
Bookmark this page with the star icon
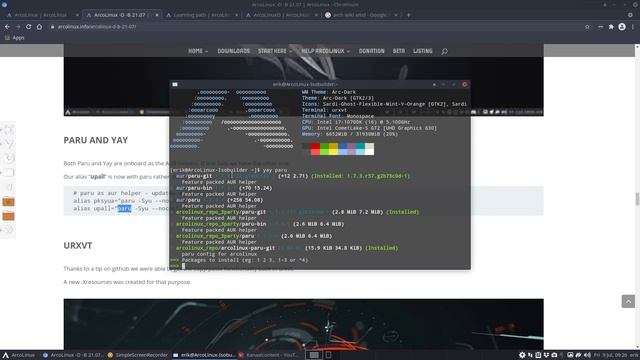coord(587,27)
